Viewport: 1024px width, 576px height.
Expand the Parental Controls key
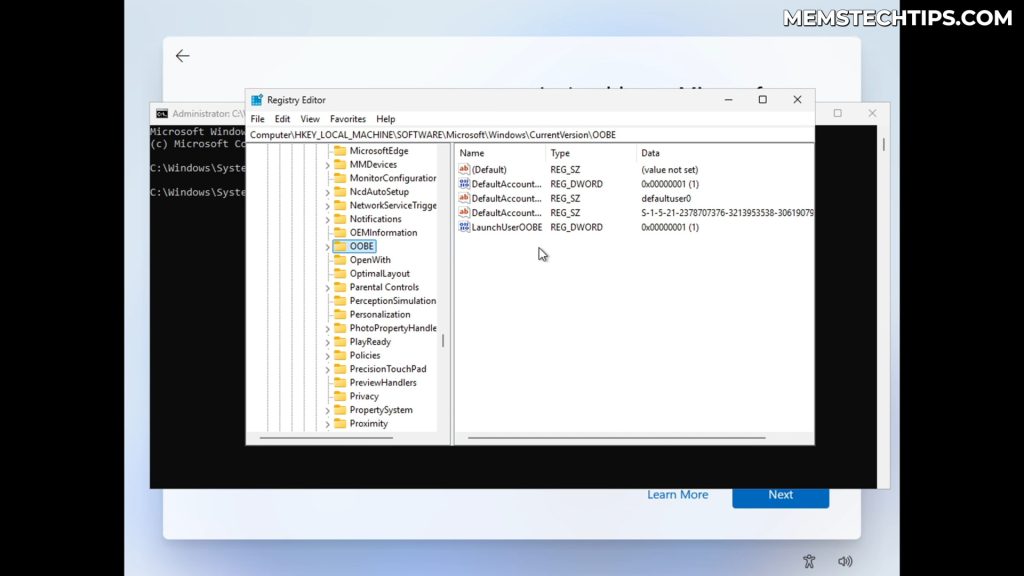[x=325, y=287]
